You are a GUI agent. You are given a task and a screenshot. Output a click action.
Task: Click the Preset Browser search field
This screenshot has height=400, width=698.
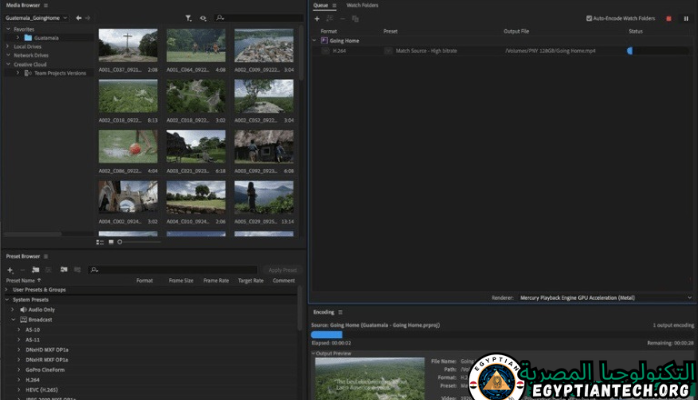(173, 270)
